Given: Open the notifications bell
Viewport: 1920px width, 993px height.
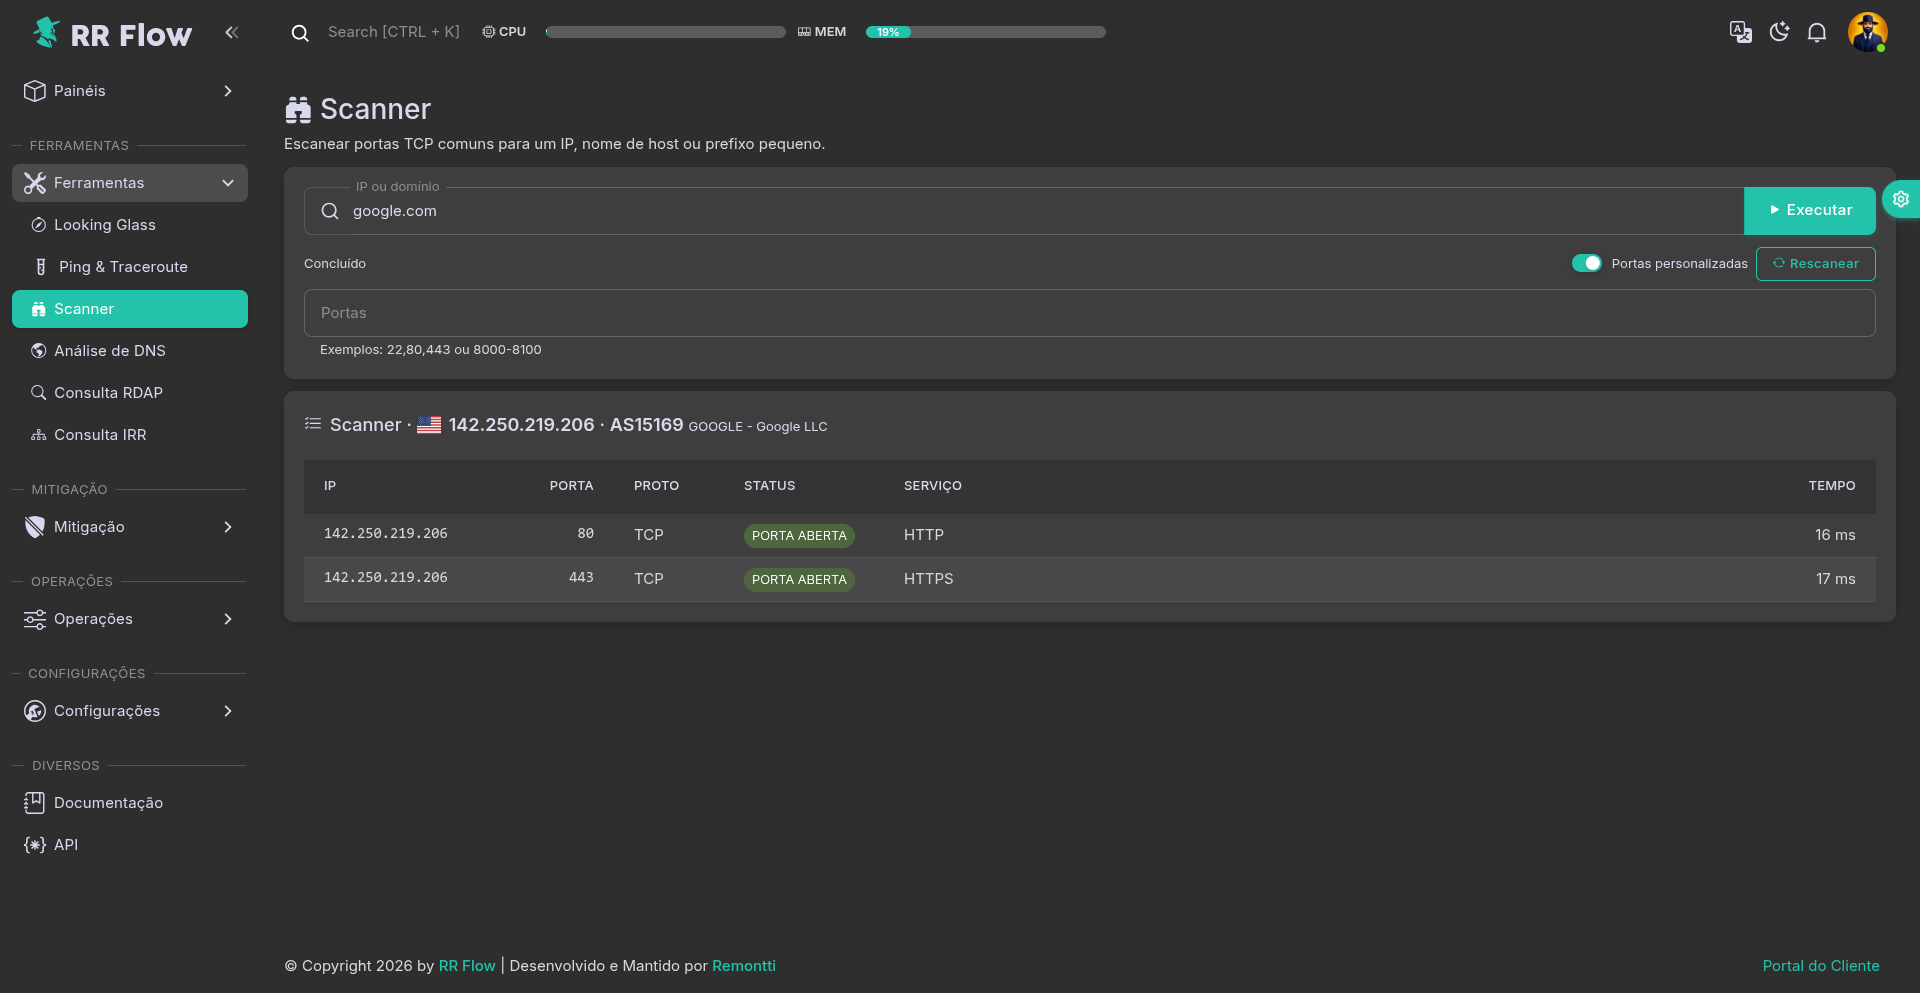Looking at the screenshot, I should click(1817, 32).
